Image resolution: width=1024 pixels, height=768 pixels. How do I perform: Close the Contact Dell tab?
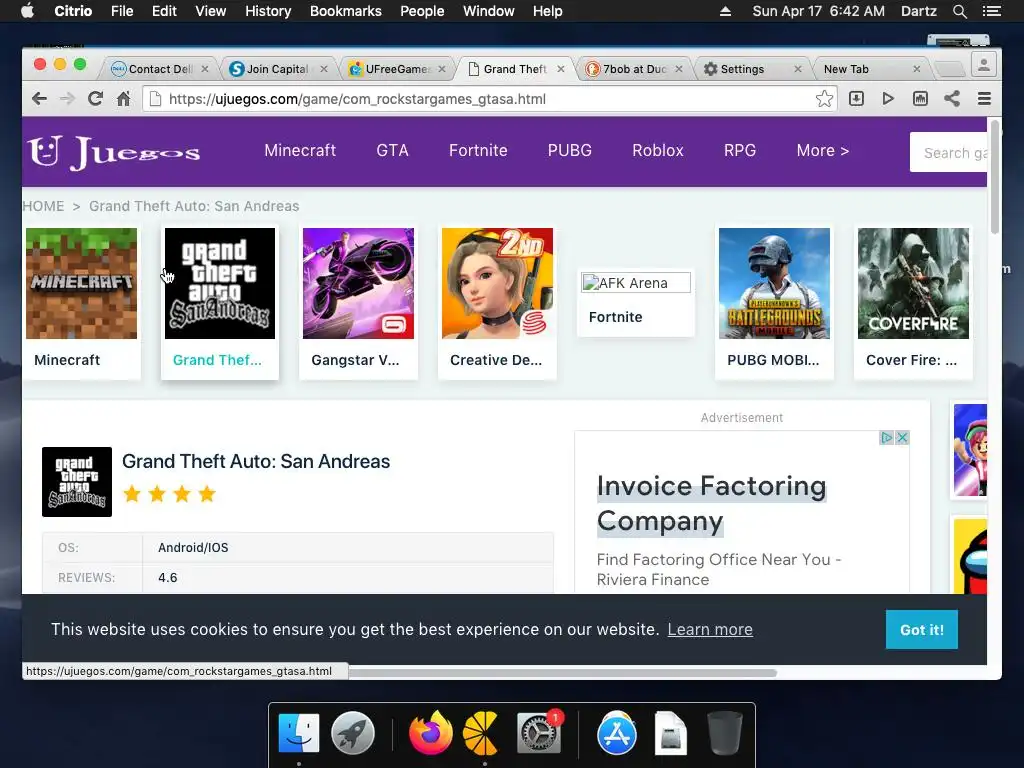coord(204,69)
